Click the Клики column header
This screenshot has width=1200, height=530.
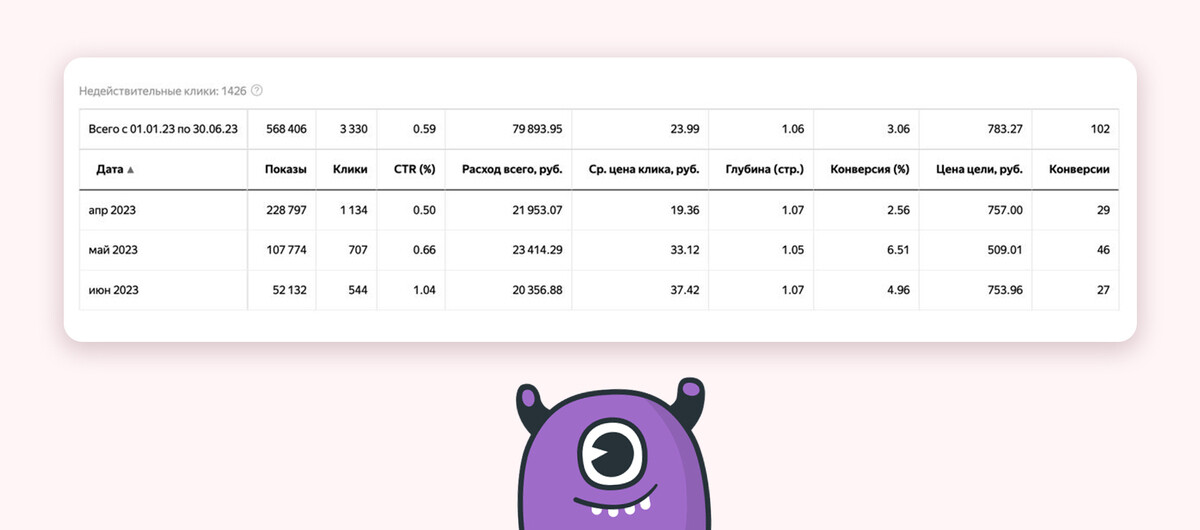click(x=350, y=169)
